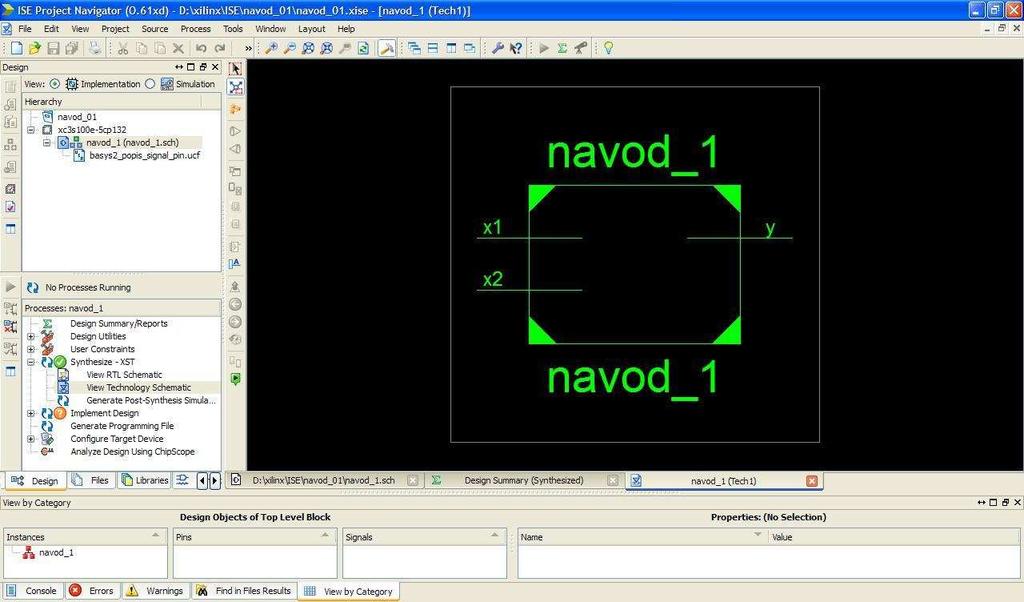Click the Zoom In magnifier icon

click(271, 48)
